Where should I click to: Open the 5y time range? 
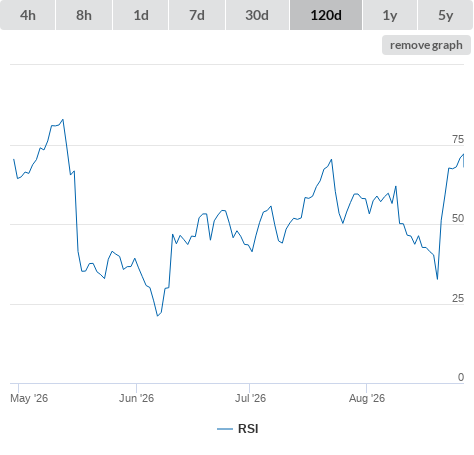446,15
